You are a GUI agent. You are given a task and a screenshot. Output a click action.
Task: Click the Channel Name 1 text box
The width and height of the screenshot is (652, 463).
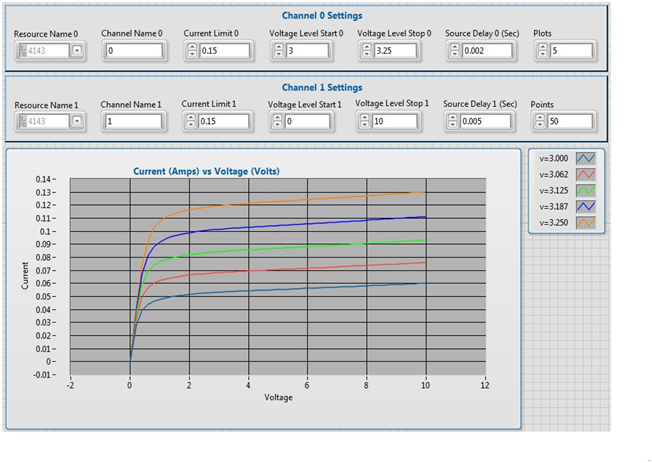[x=132, y=121]
